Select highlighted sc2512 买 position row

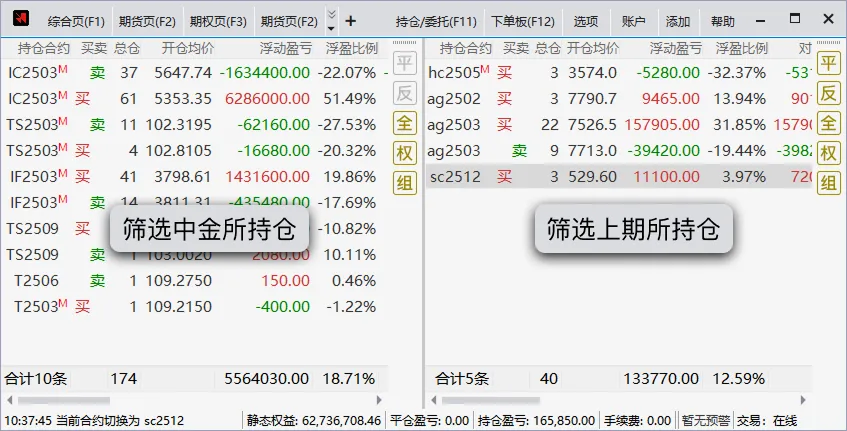tap(619, 176)
